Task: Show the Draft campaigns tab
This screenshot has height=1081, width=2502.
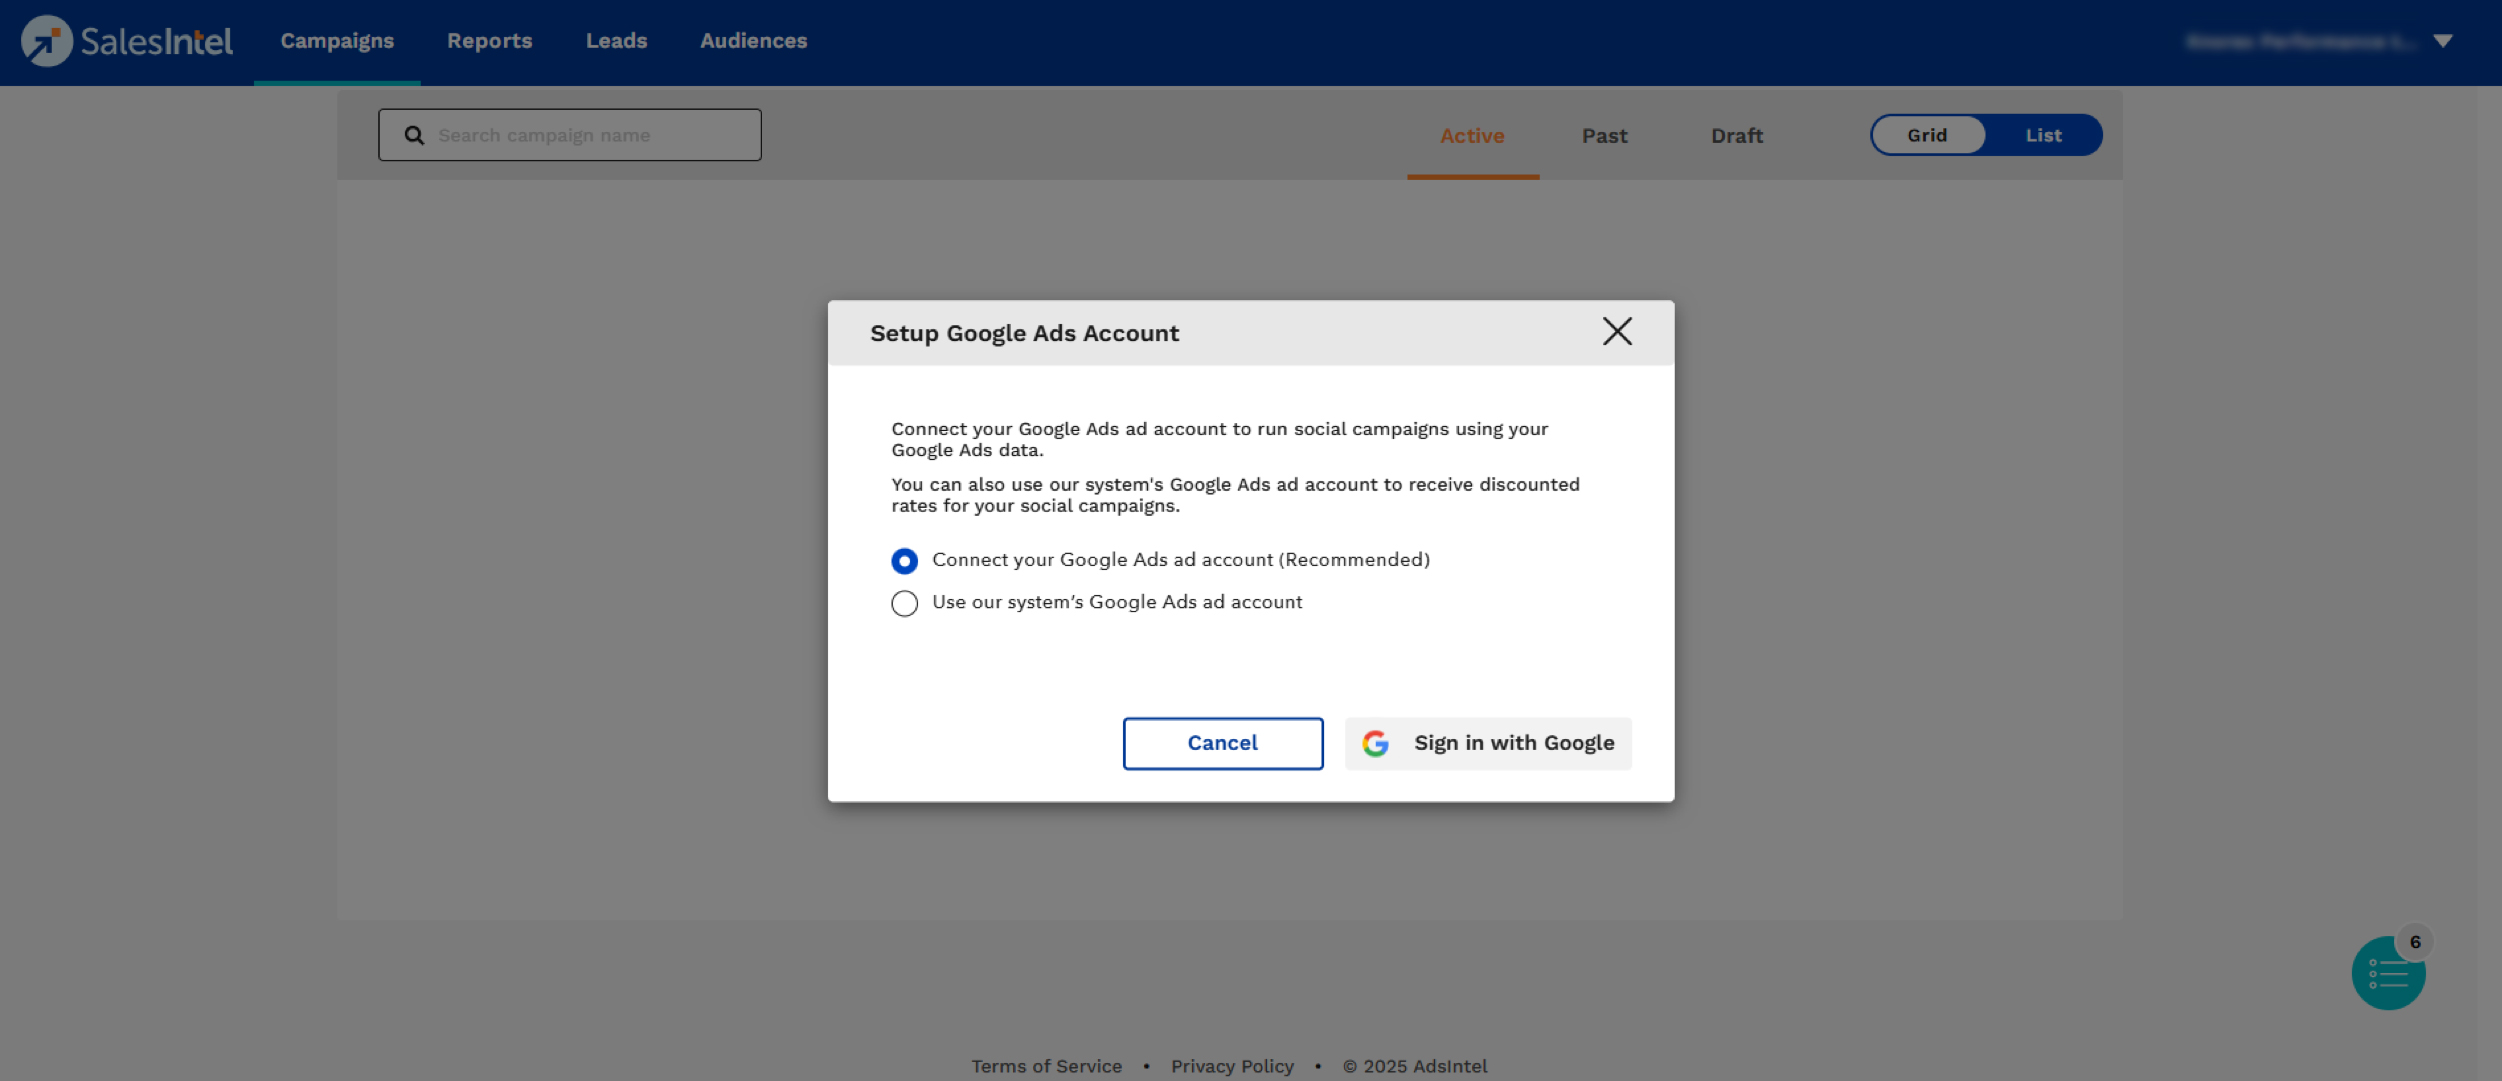Action: tap(1736, 136)
